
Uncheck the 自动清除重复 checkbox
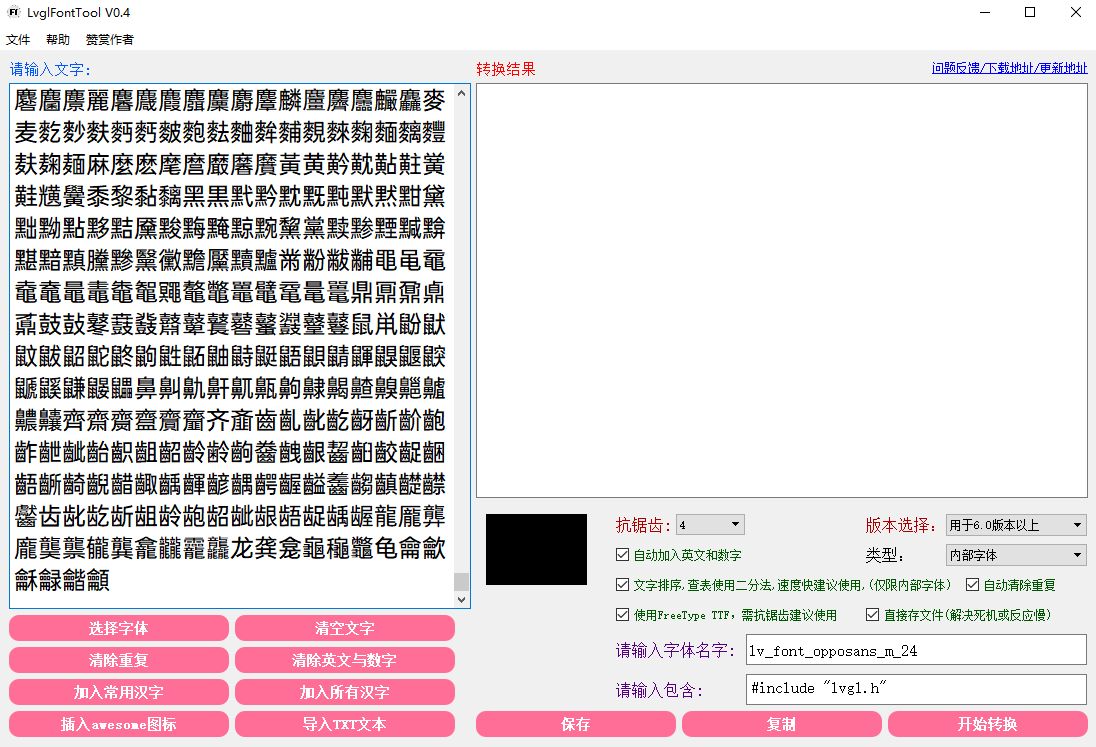[973, 585]
